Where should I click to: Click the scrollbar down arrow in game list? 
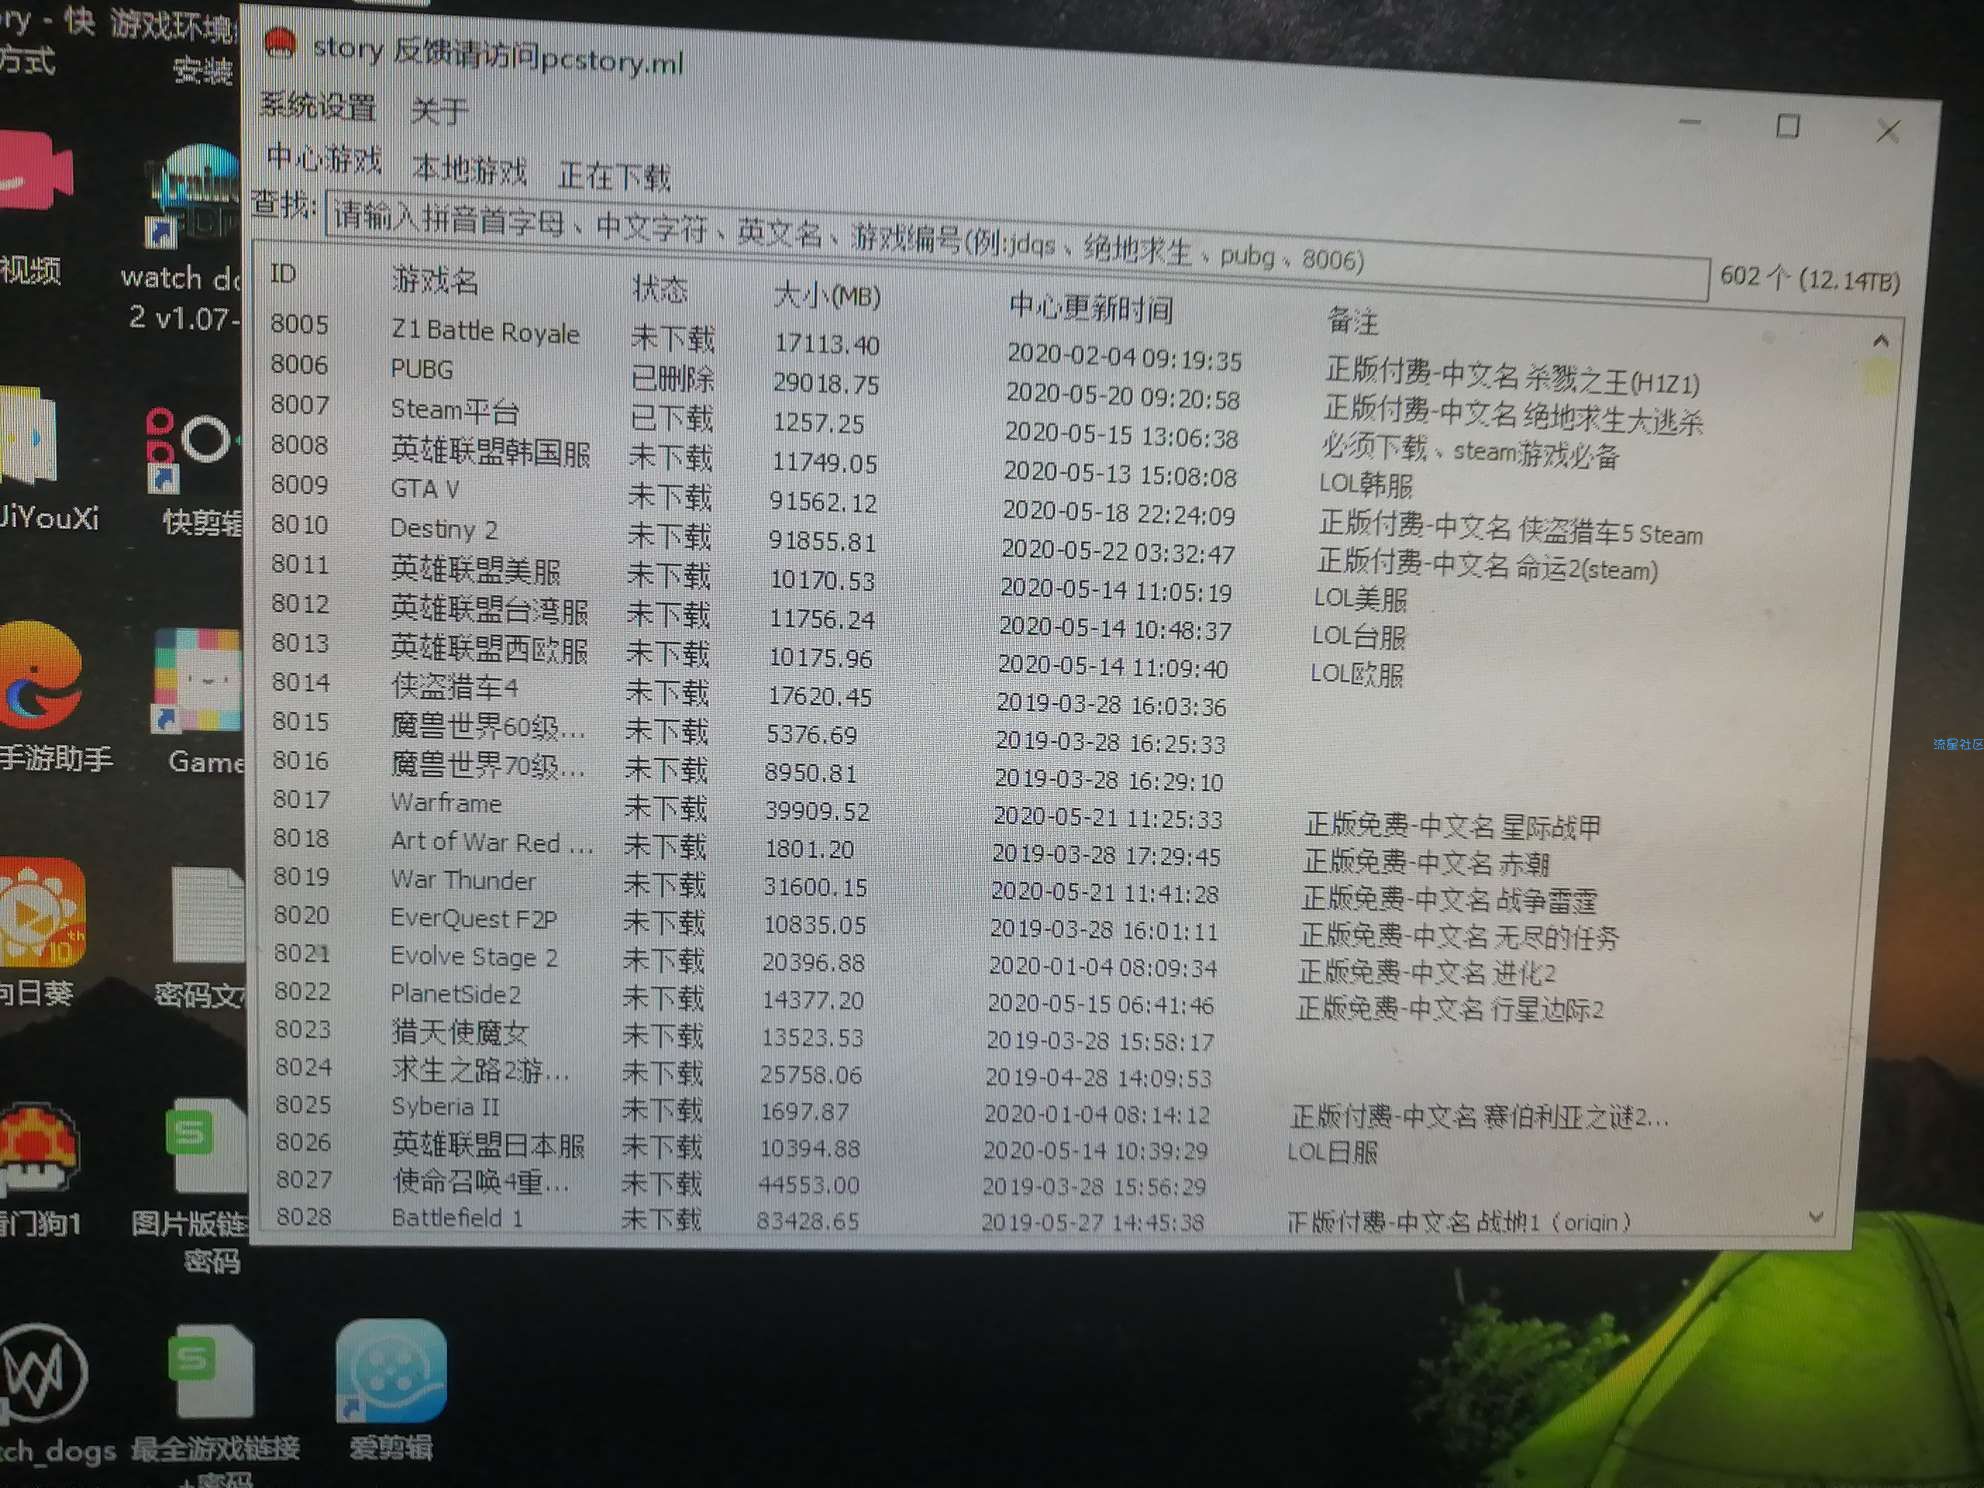pyautogui.click(x=1816, y=1217)
